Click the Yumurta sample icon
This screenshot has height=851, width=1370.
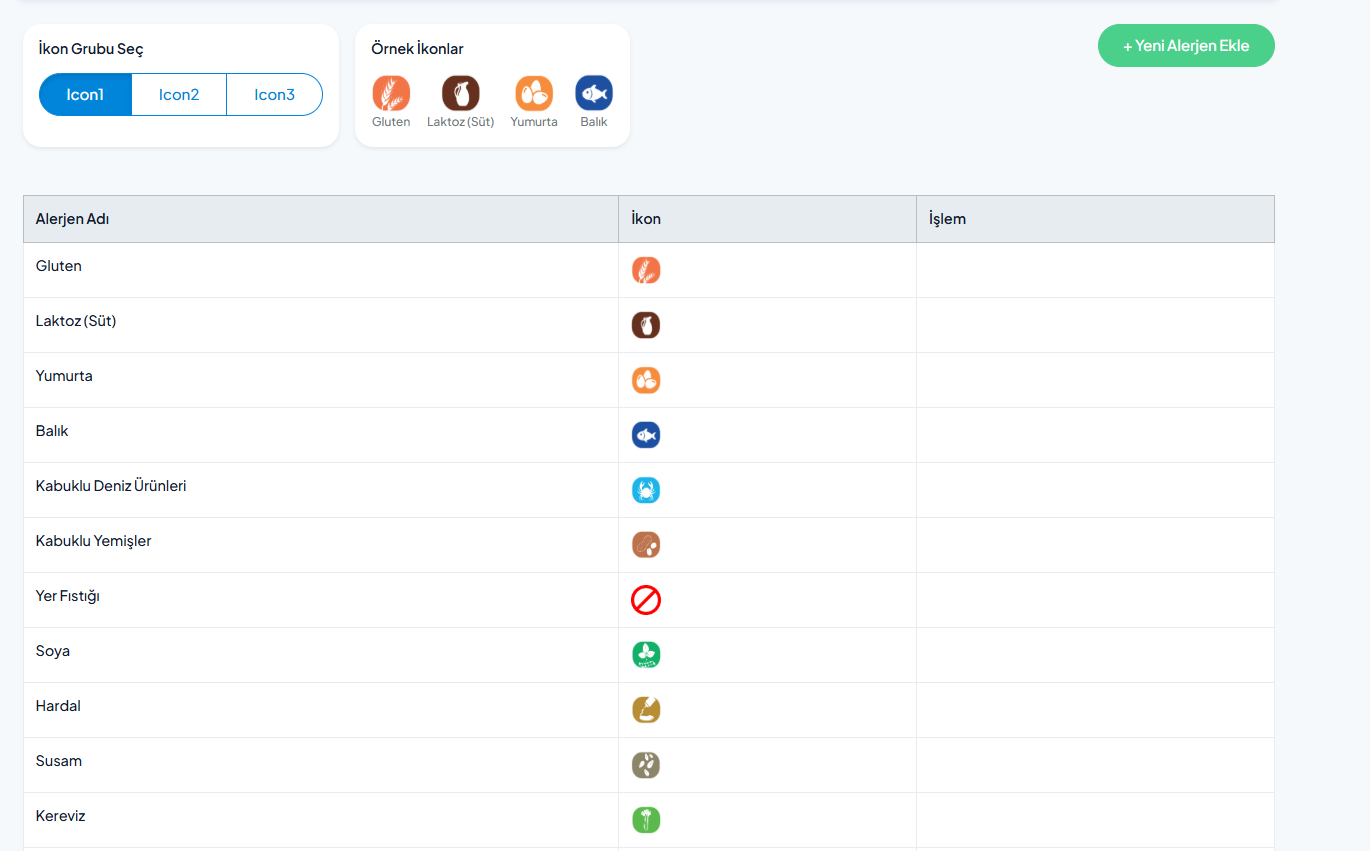(534, 93)
